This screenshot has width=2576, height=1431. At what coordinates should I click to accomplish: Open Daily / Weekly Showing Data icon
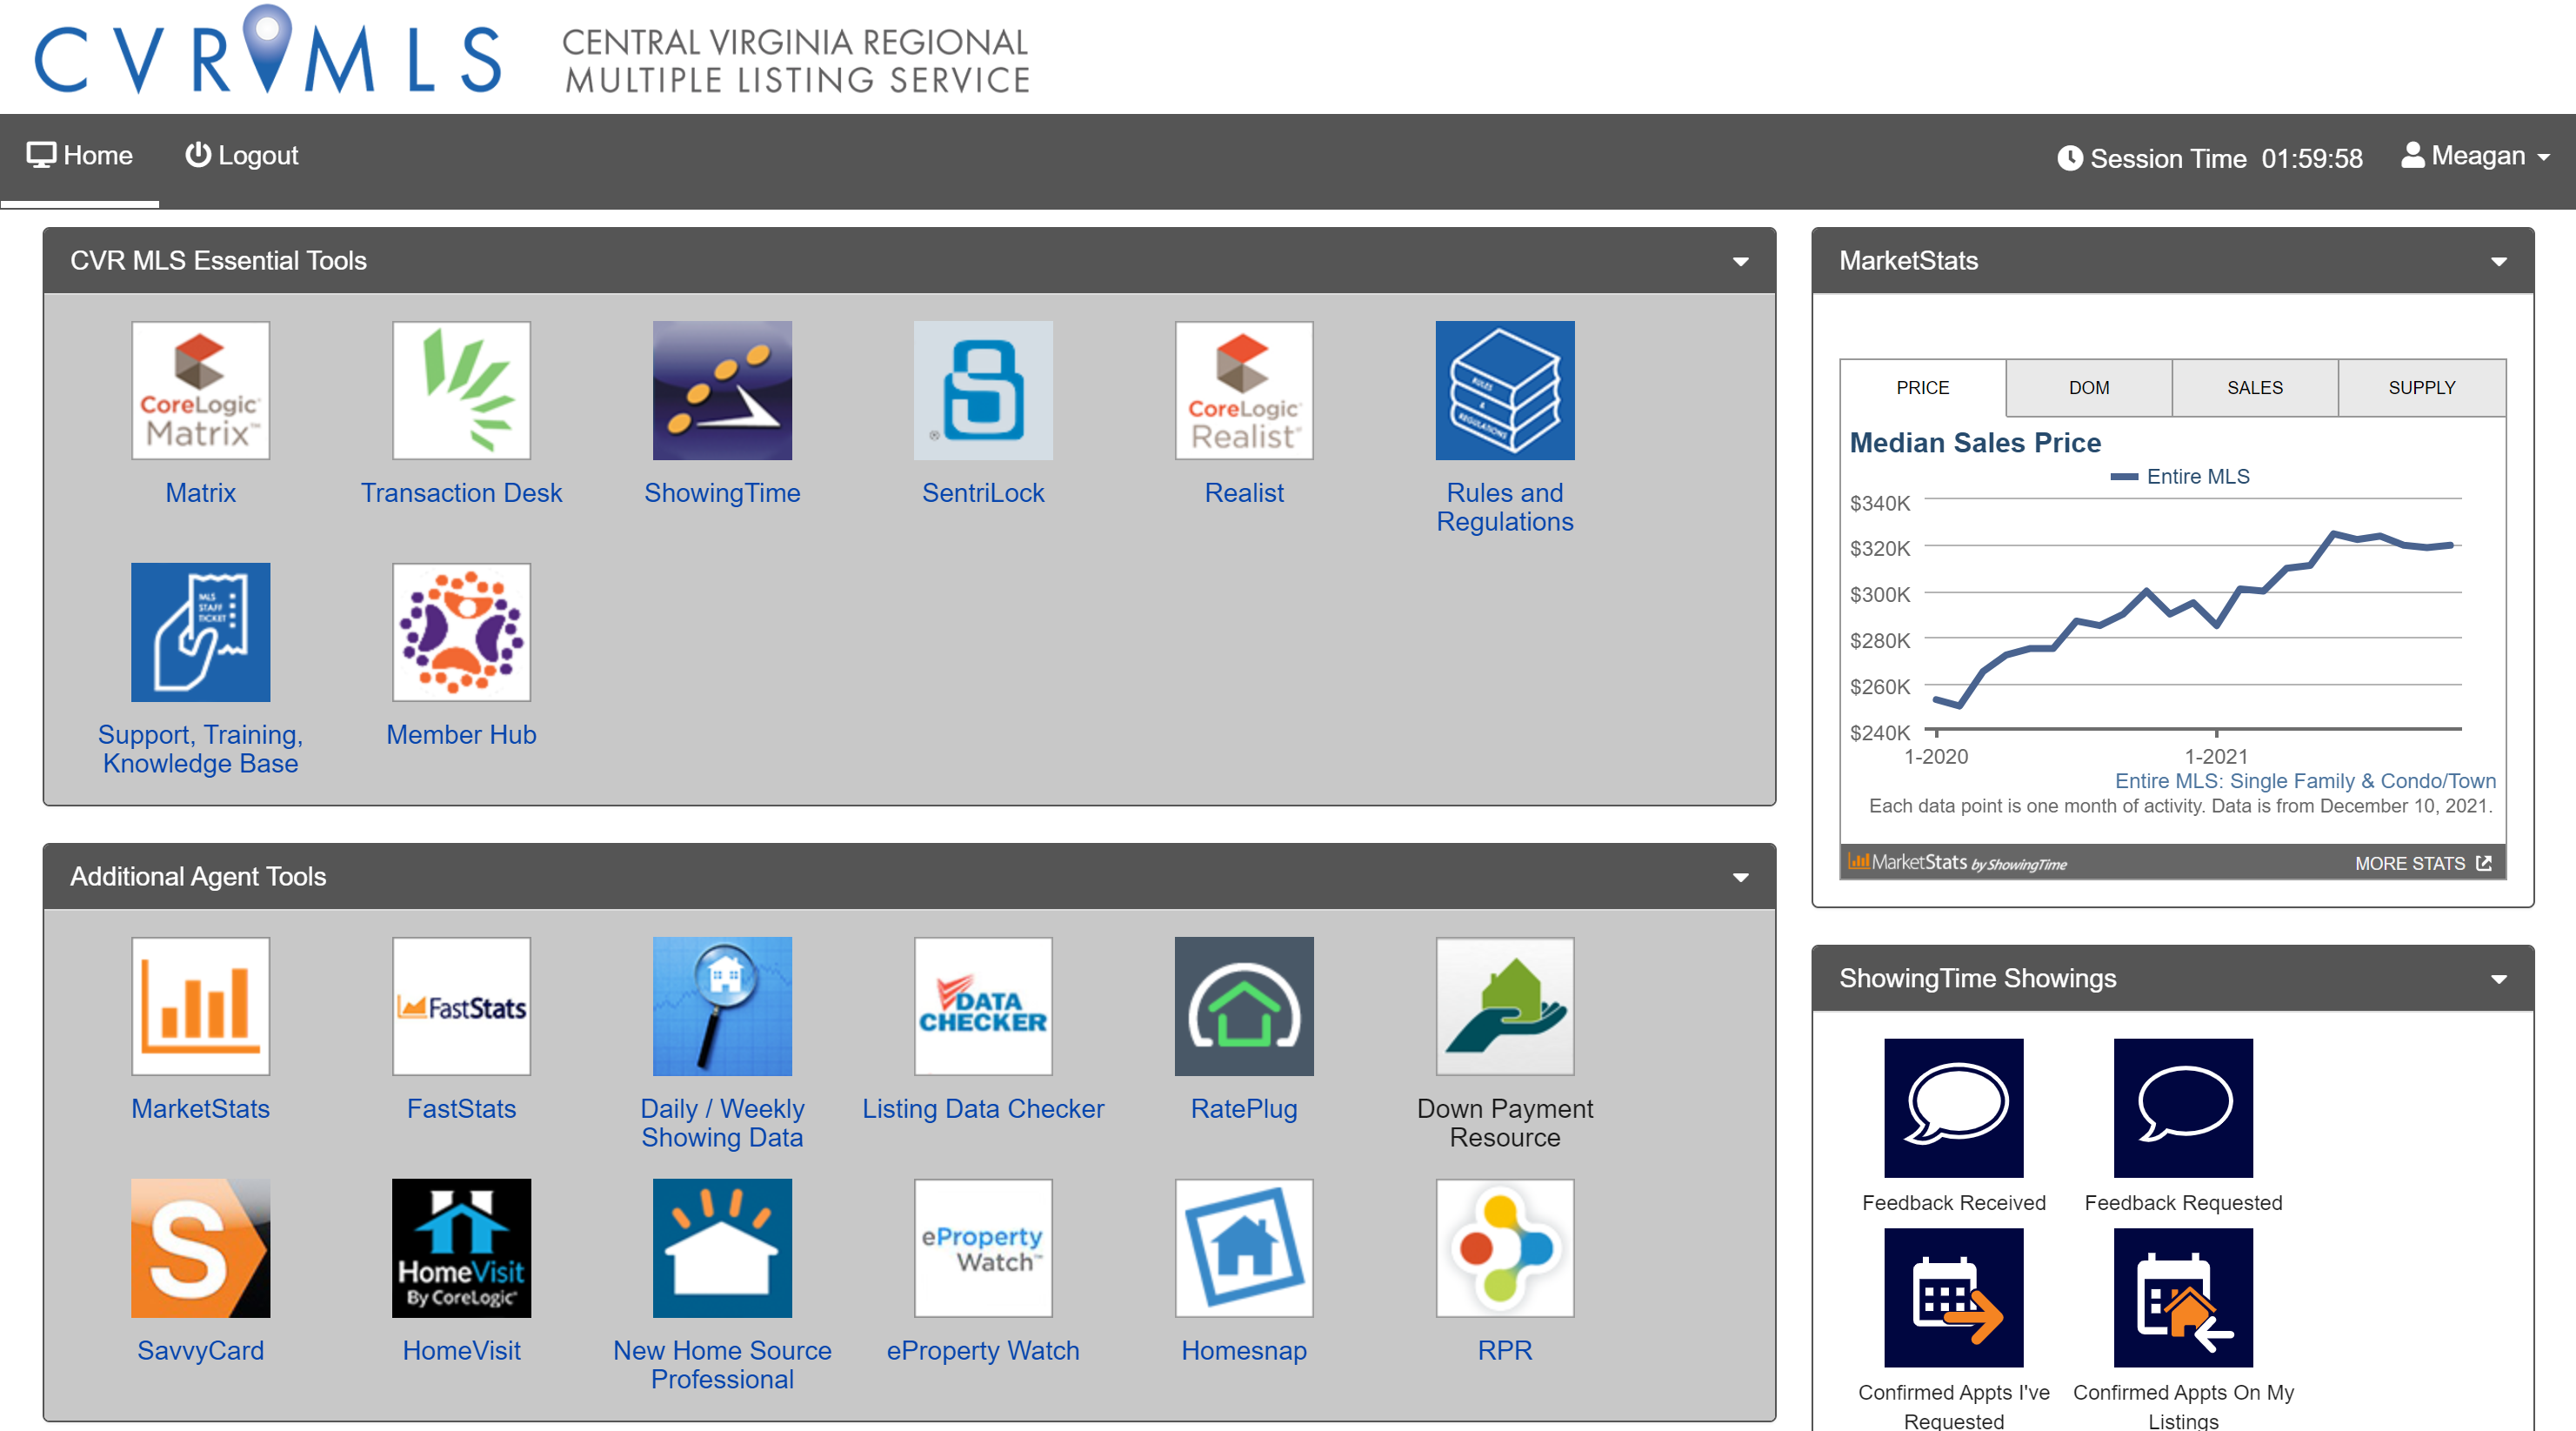(x=722, y=1006)
